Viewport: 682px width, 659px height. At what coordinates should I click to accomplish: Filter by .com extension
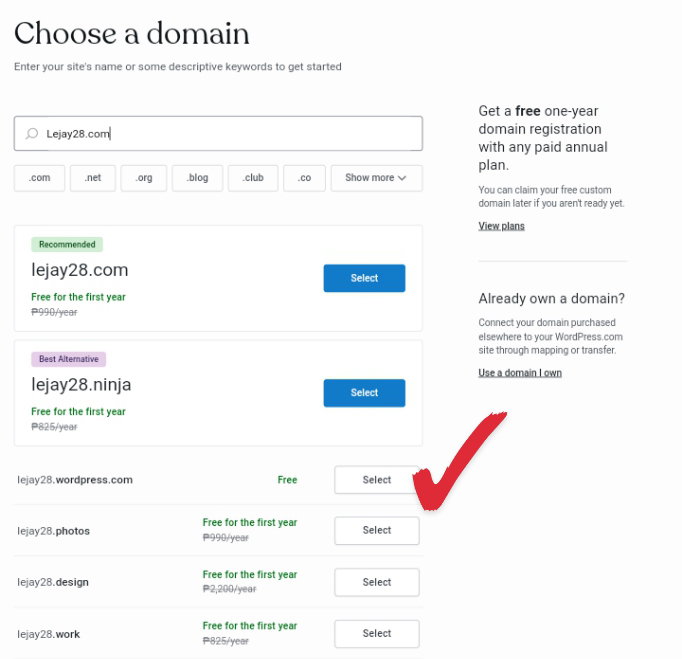[x=40, y=178]
